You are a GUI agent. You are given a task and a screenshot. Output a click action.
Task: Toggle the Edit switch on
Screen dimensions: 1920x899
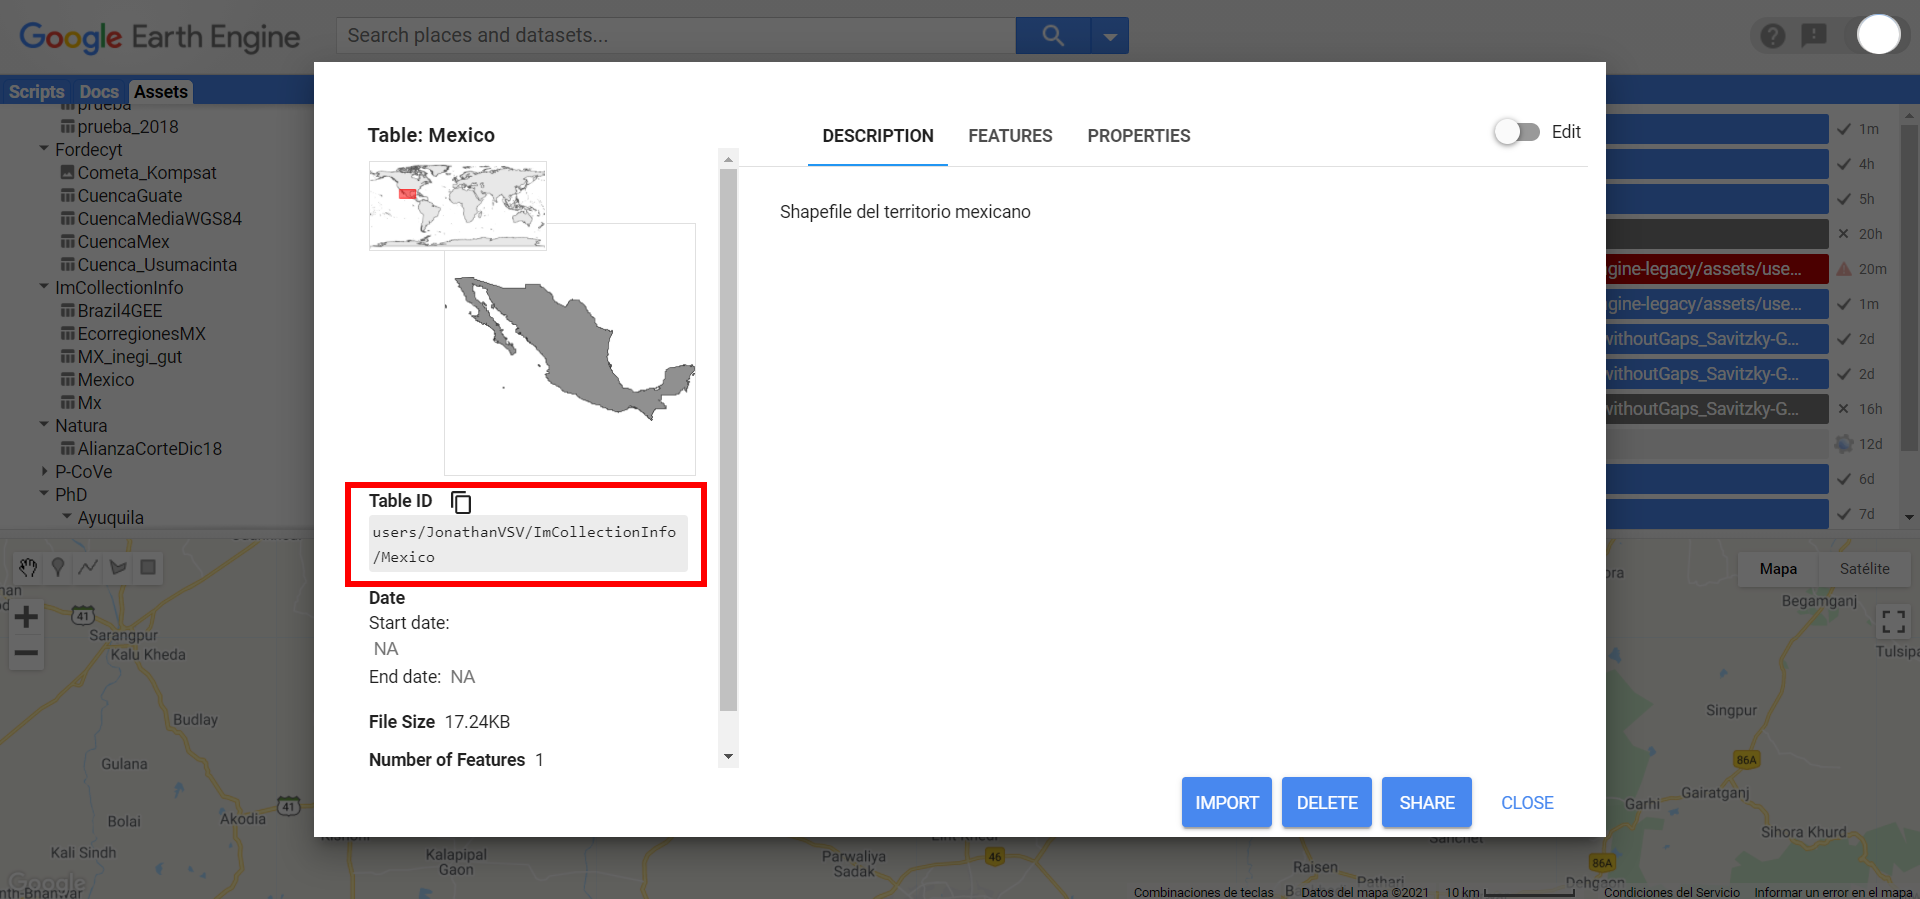point(1517,132)
